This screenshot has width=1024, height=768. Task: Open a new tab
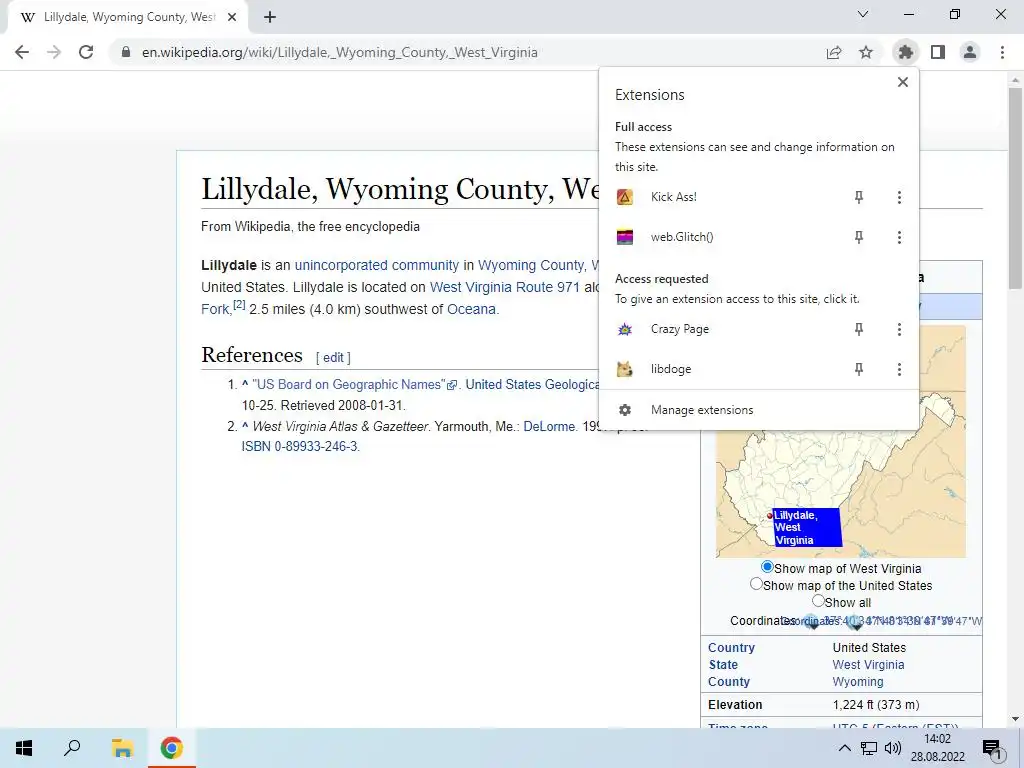270,17
